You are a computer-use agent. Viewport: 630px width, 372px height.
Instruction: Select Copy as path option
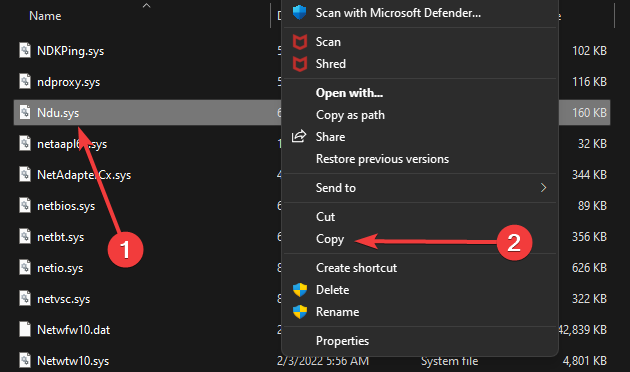pyautogui.click(x=350, y=115)
